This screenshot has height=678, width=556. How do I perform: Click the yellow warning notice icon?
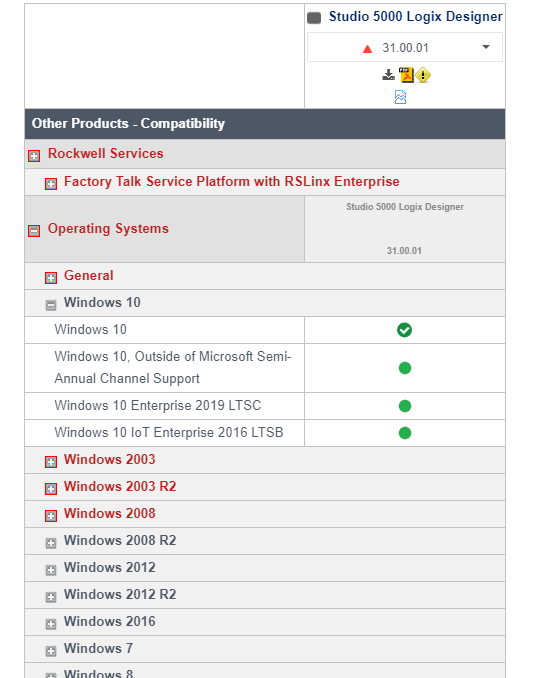(423, 75)
